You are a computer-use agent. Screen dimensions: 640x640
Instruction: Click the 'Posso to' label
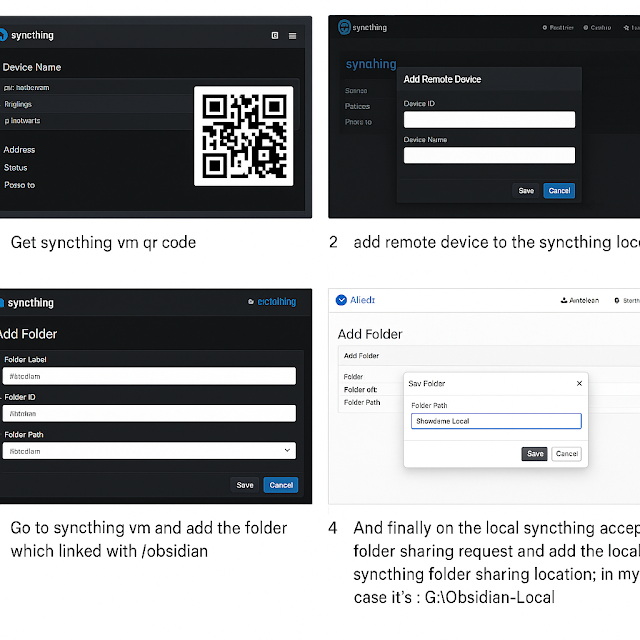pyautogui.click(x=19, y=185)
